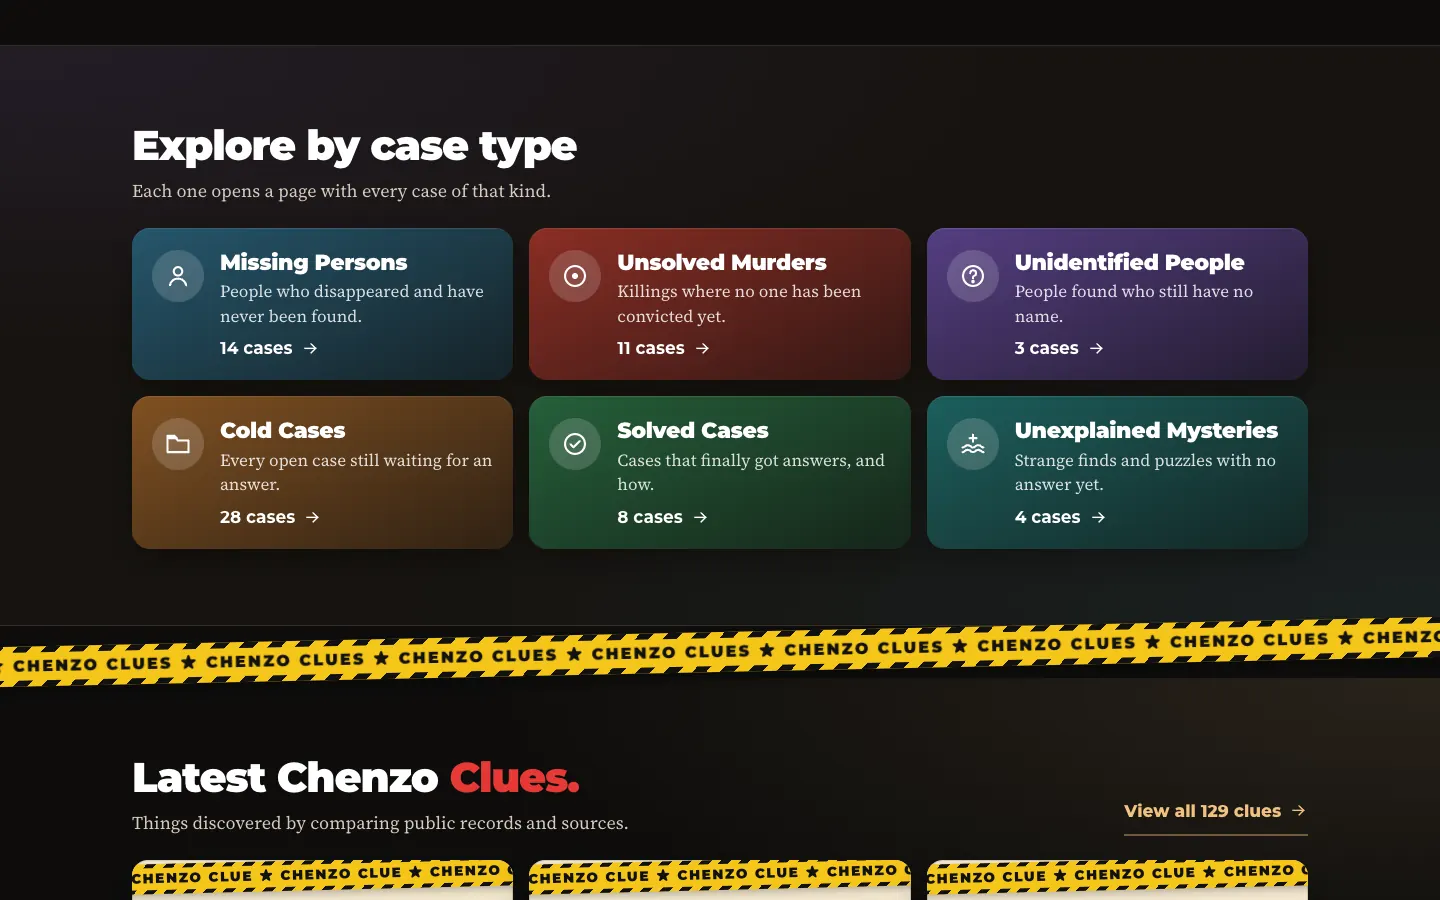Open the Missing Persons heading
Image resolution: width=1440 pixels, height=900 pixels.
click(x=314, y=262)
